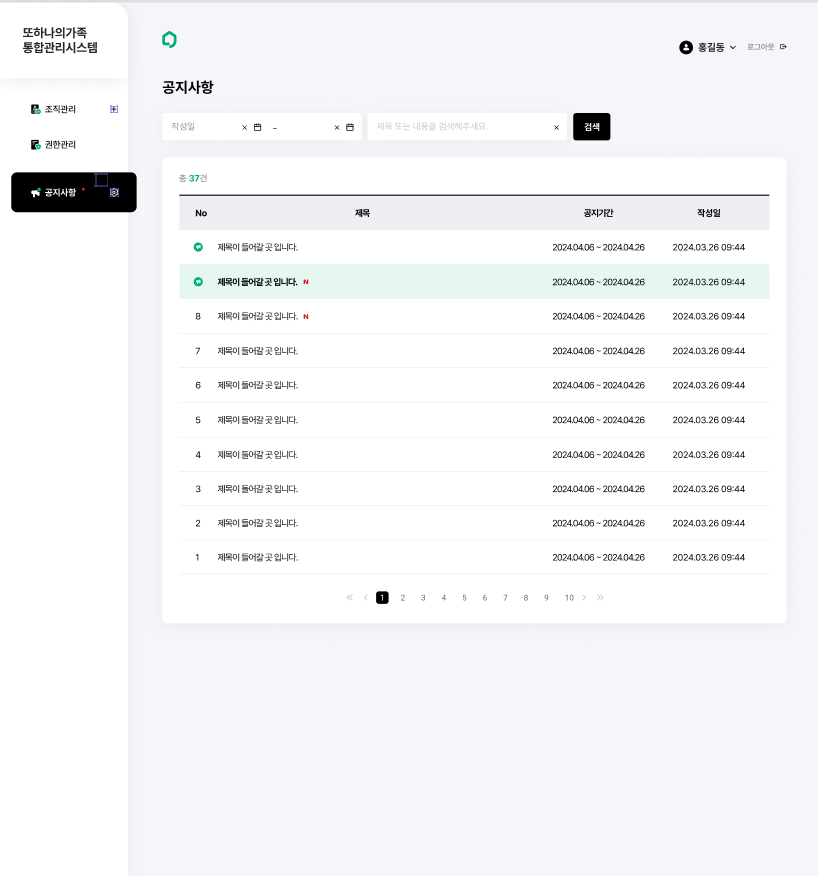Open the bold highlighted notice title
Viewport: 818px width, 876px height.
(258, 282)
